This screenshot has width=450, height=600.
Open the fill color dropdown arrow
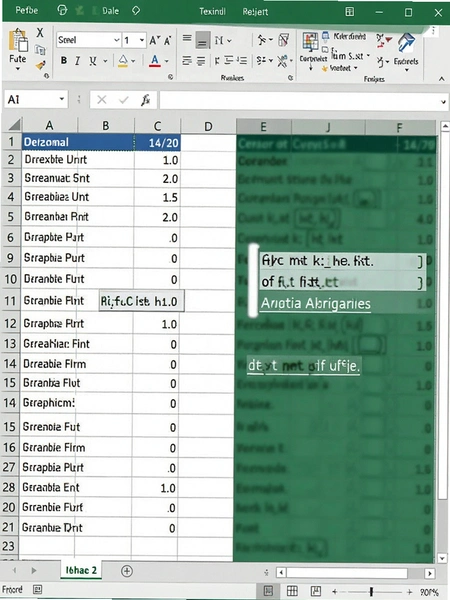coord(133,61)
